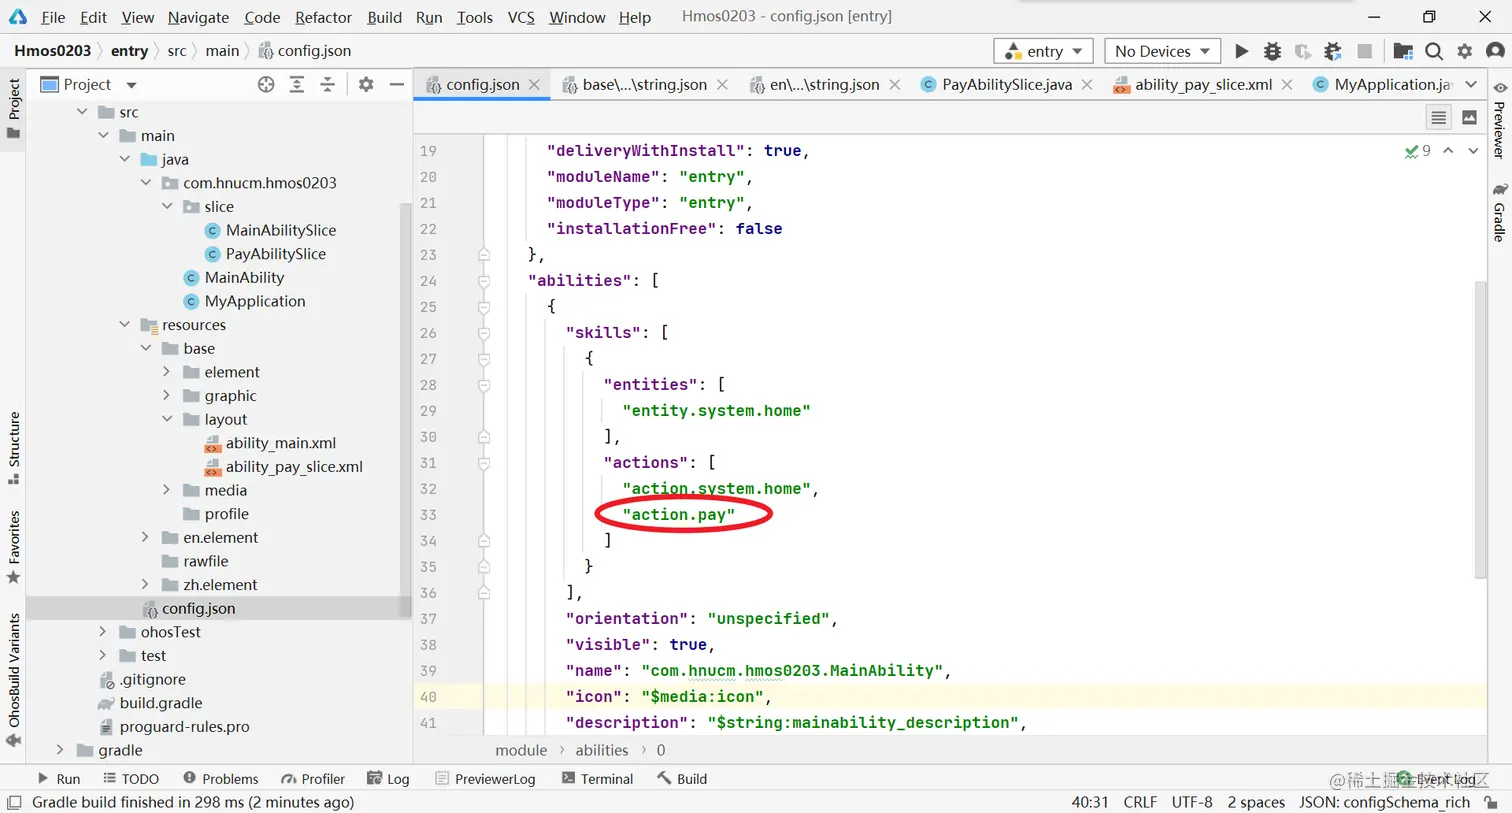Go to the previous highlighted problem arrow
Screen dimensions: 1512x813
pos(1448,151)
